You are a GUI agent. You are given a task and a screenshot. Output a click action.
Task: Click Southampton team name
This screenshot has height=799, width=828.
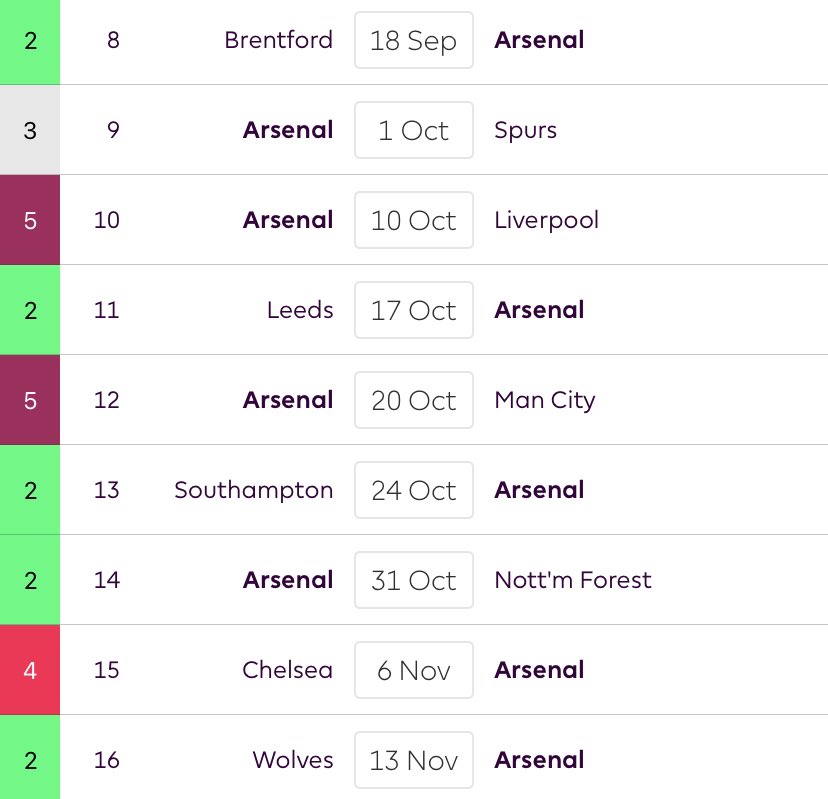click(x=253, y=491)
